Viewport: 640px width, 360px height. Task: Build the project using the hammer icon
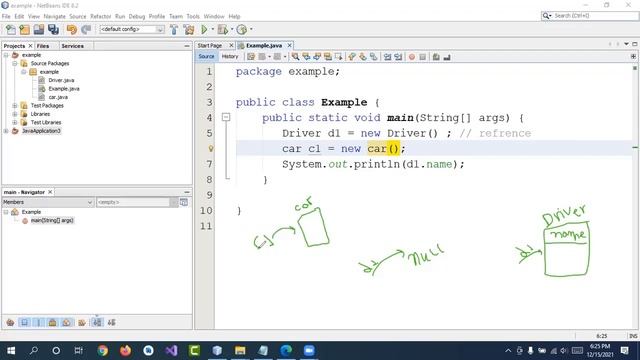[x=174, y=29]
